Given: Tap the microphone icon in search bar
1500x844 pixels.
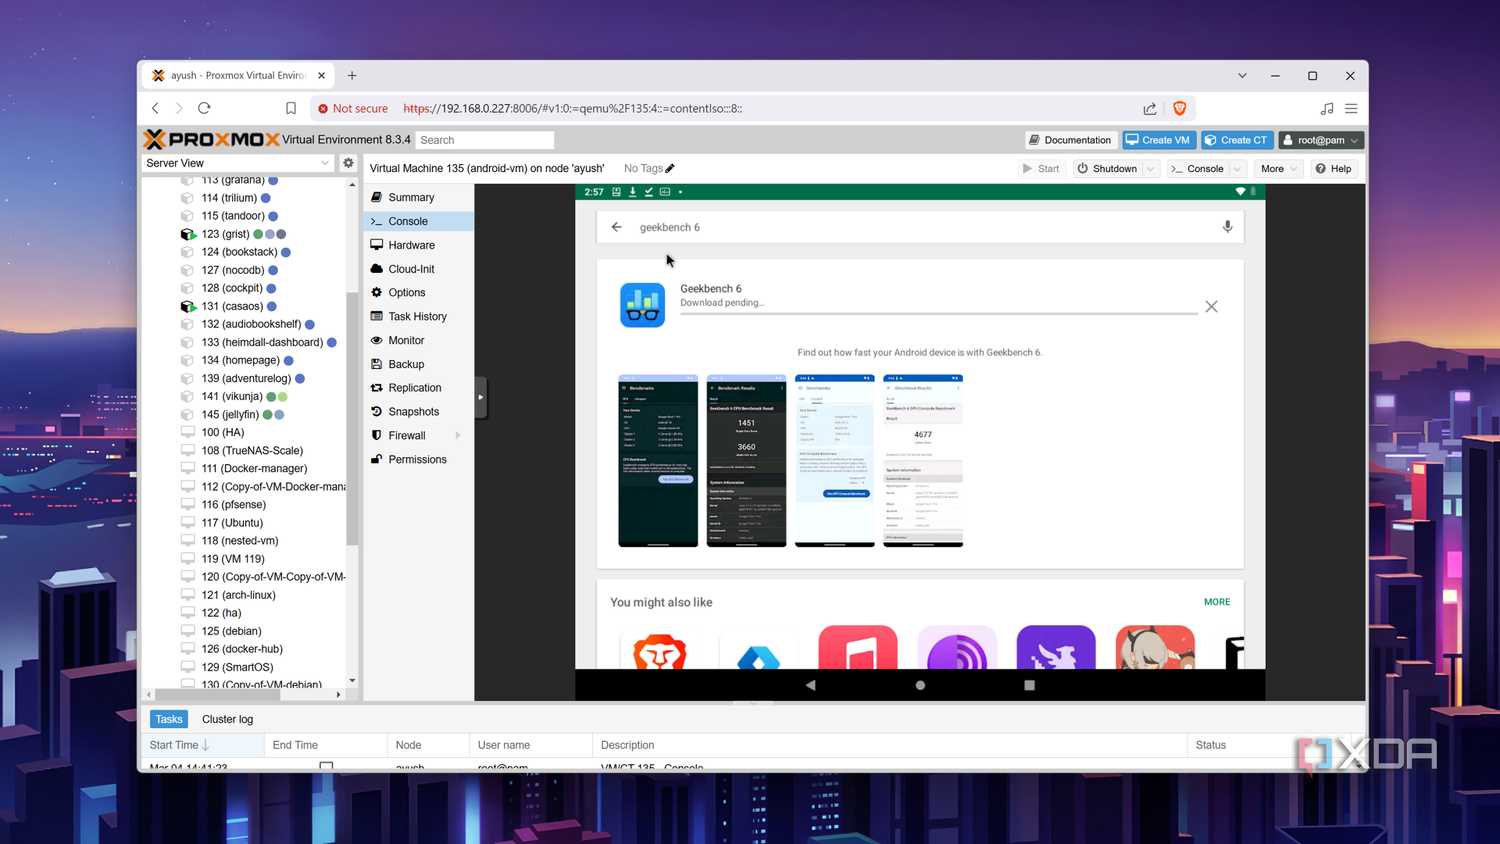Looking at the screenshot, I should (x=1227, y=227).
